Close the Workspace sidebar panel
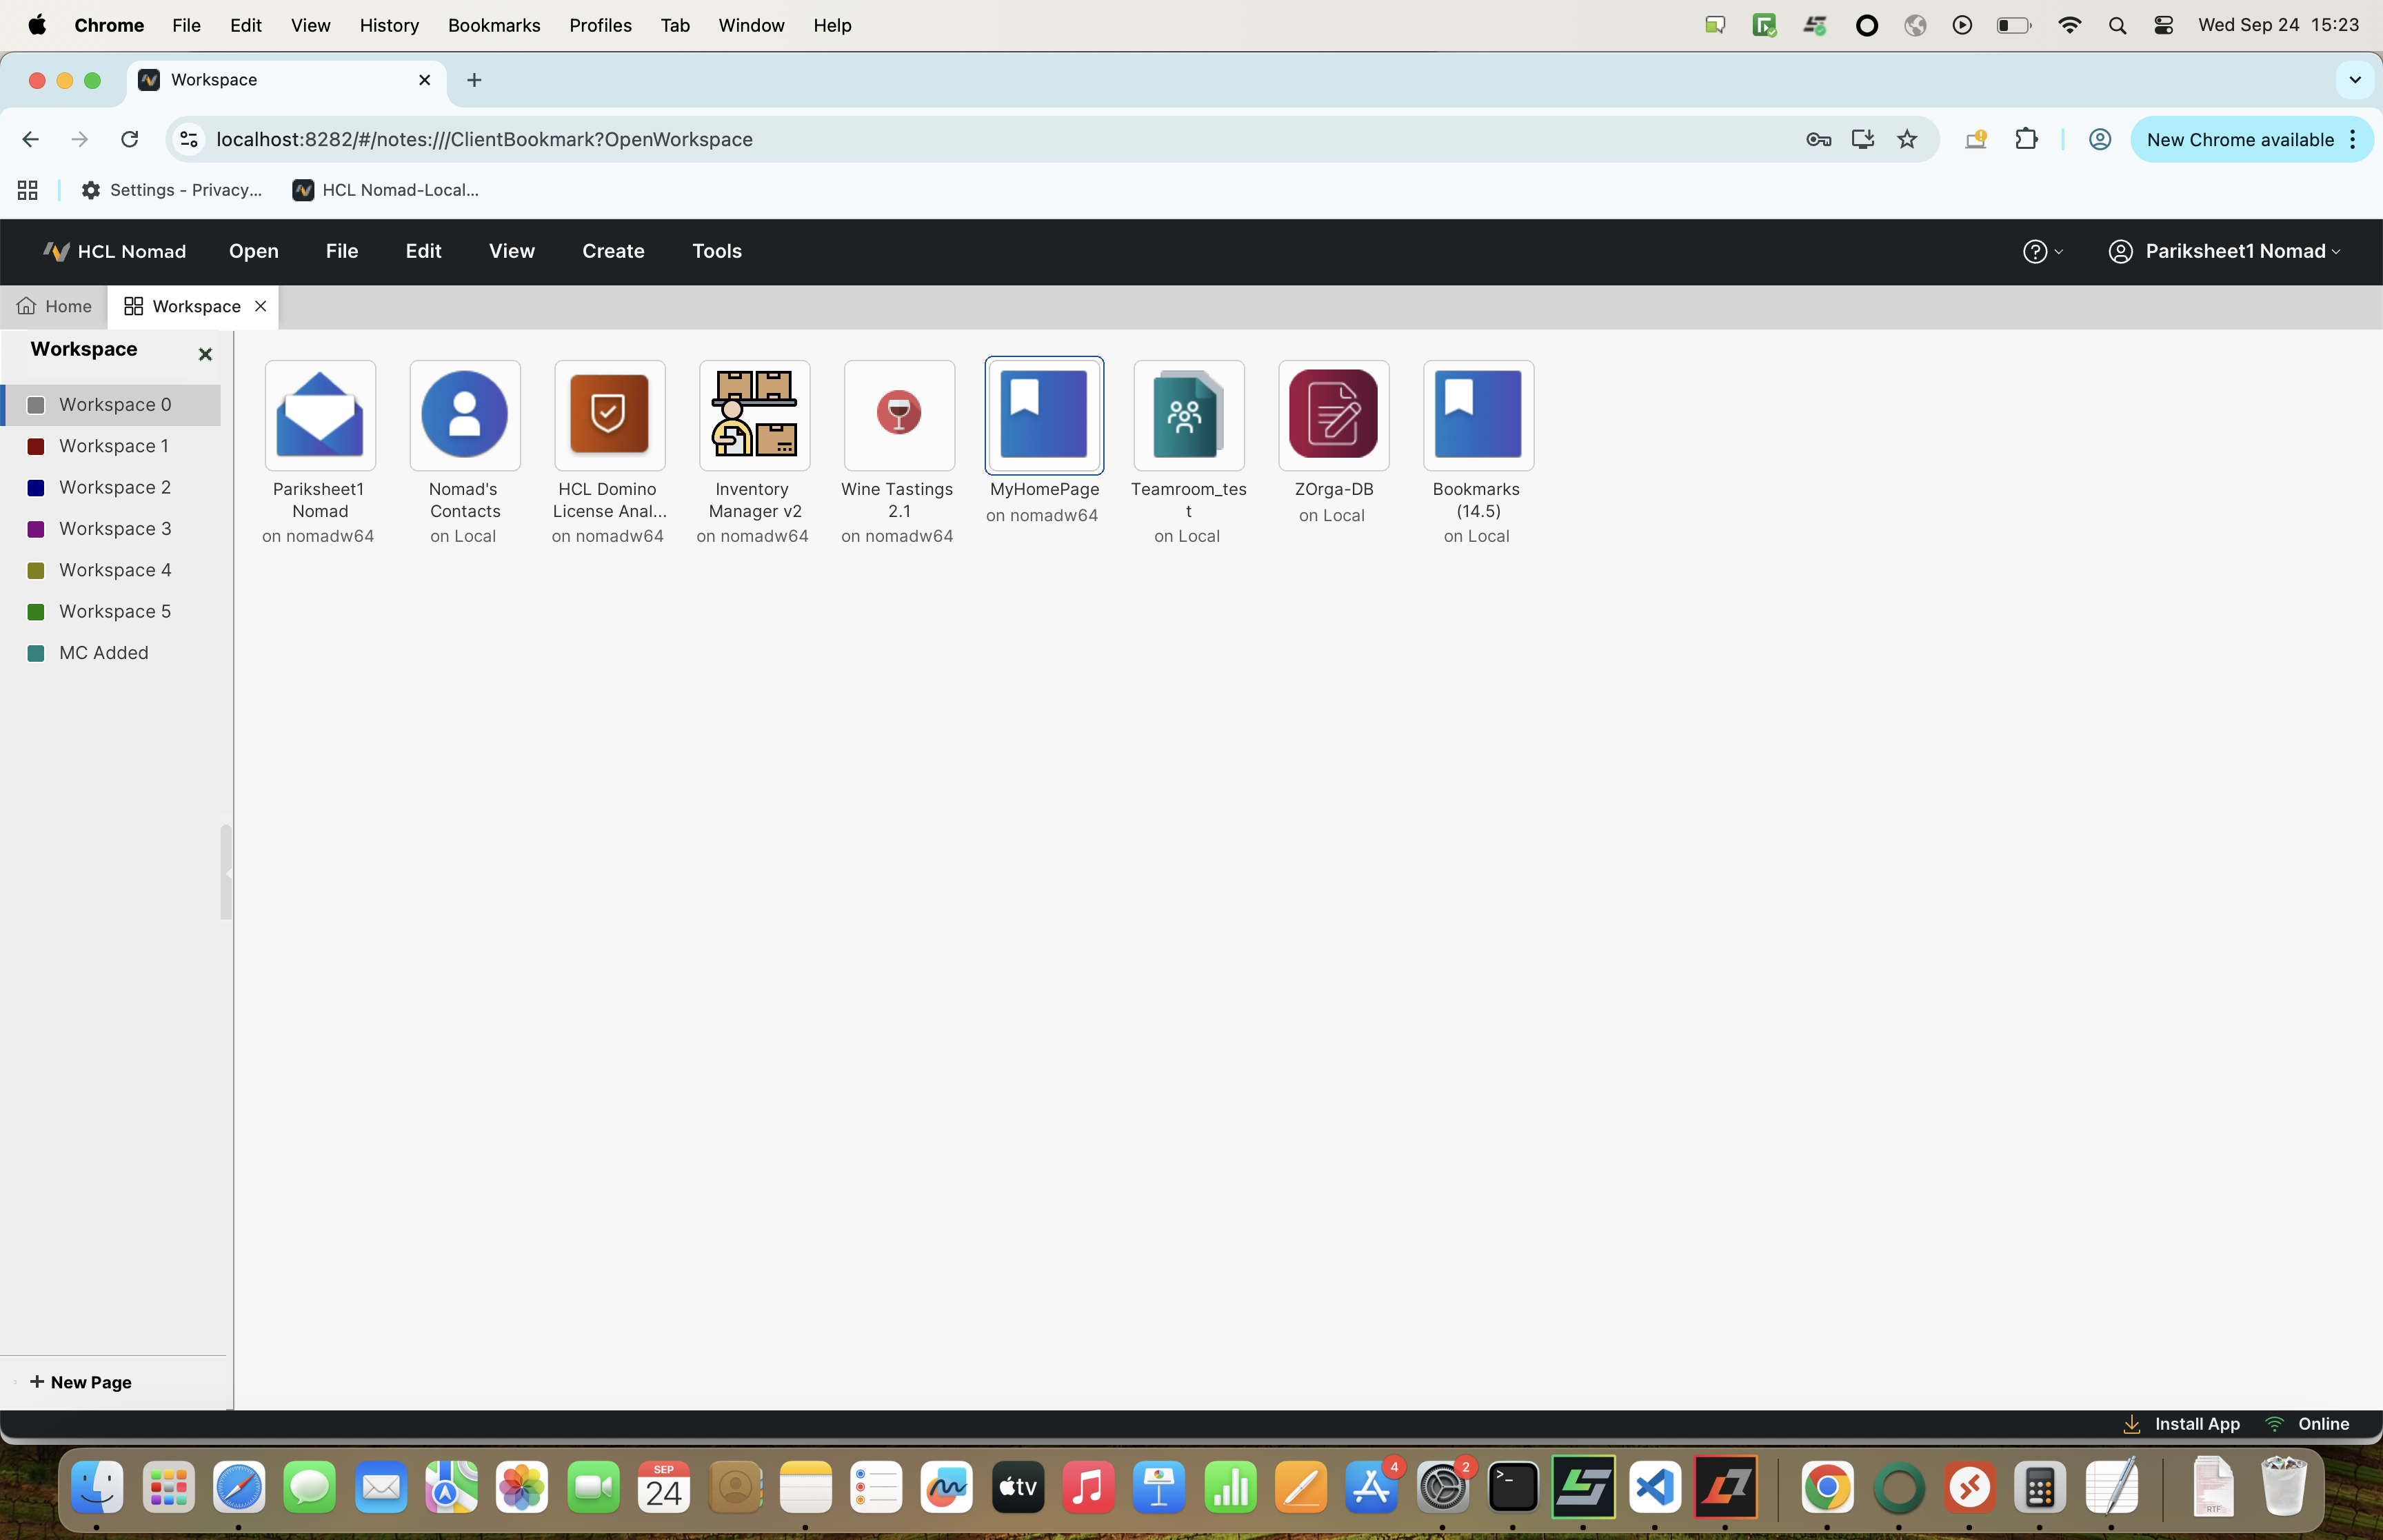Image resolution: width=2383 pixels, height=1540 pixels. click(205, 354)
